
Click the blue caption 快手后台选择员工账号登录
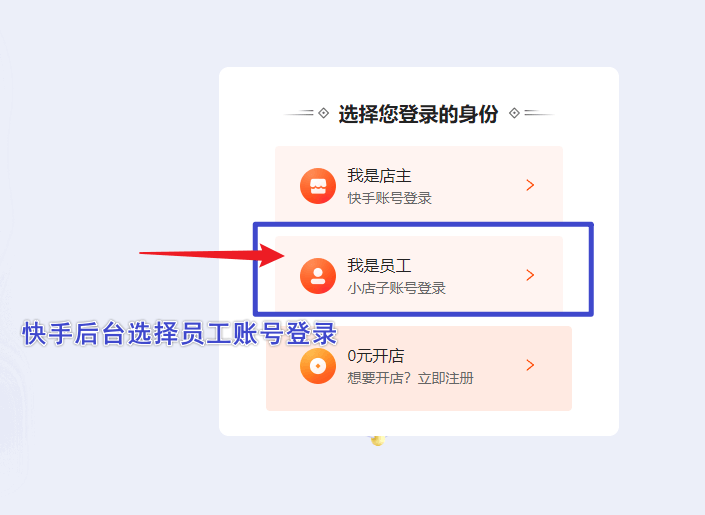pos(179,333)
